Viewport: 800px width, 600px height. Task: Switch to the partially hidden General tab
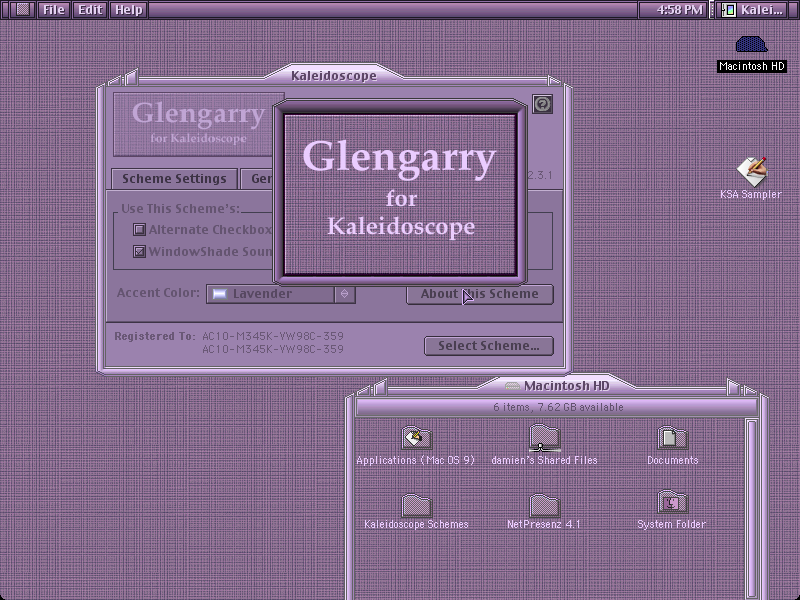click(258, 179)
